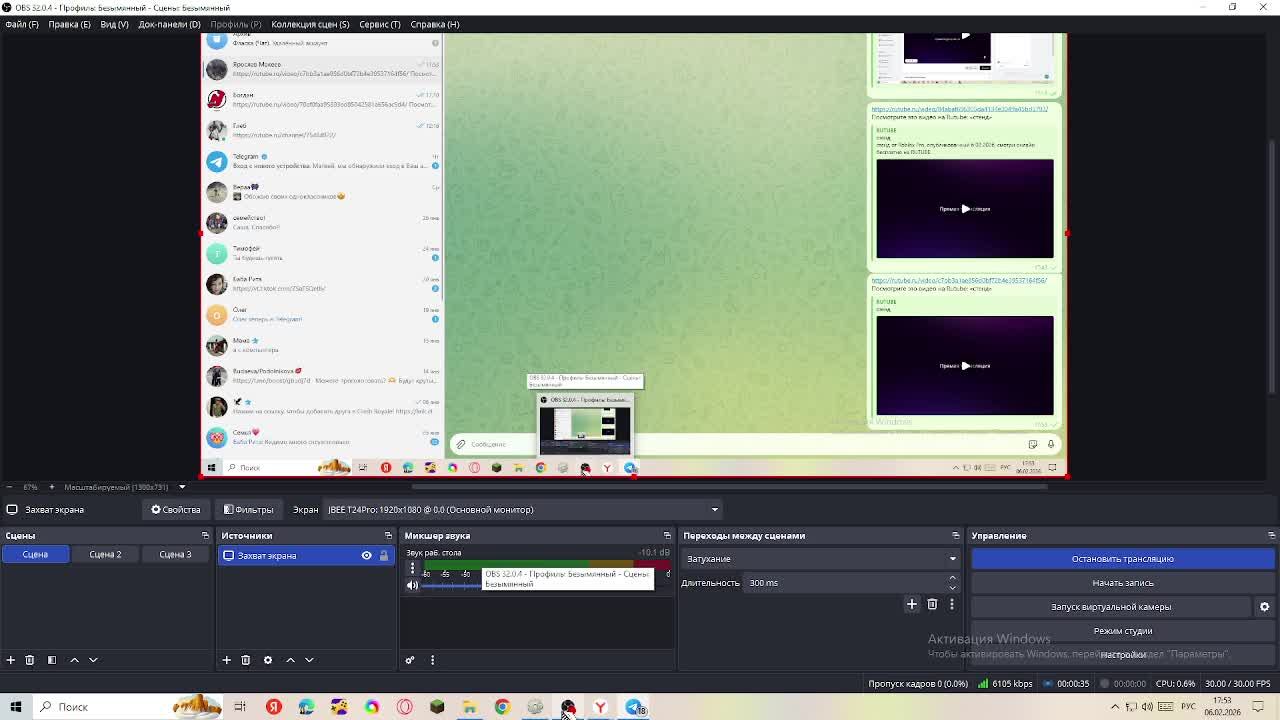
Task: Add a configurable transition with plus icon
Action: (912, 604)
